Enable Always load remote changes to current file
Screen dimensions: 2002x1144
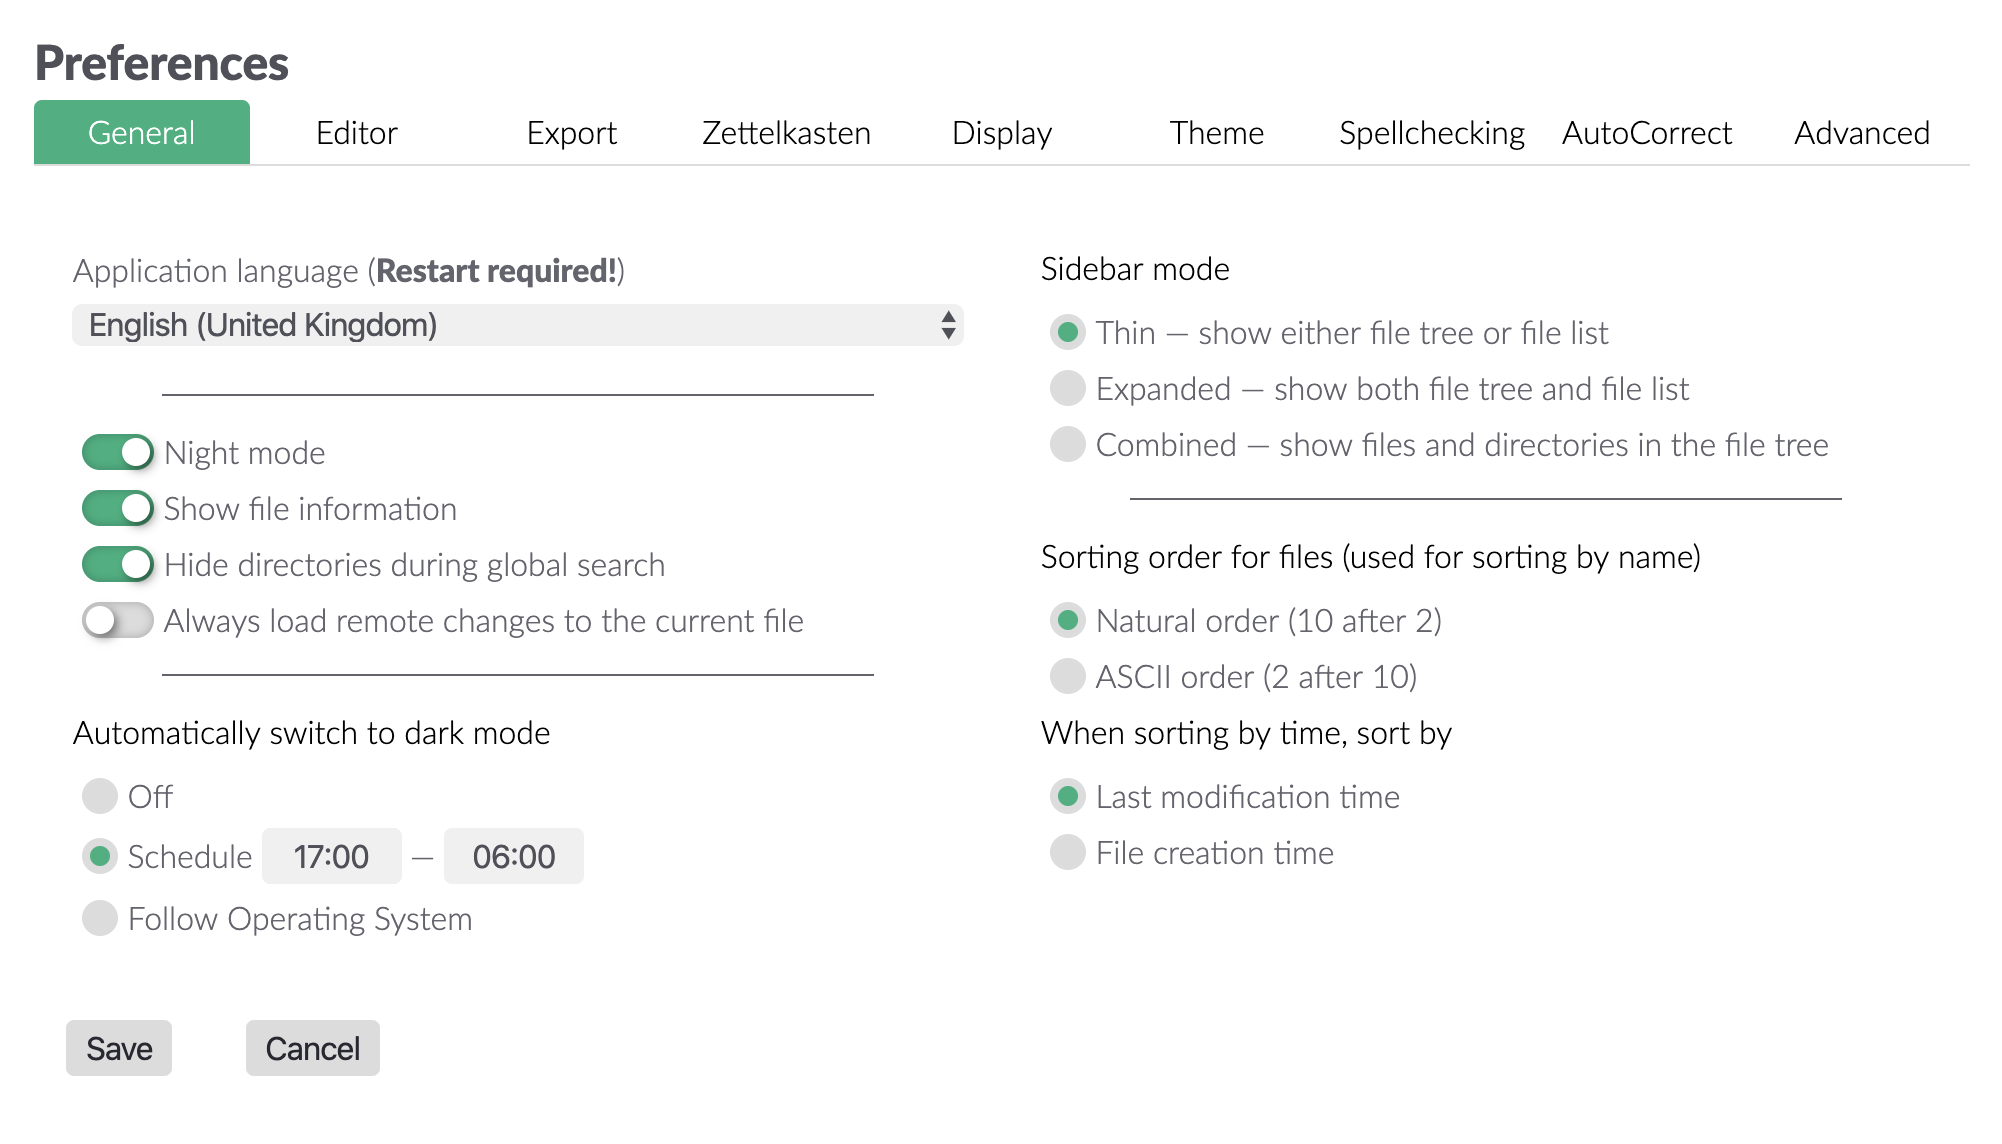(117, 620)
